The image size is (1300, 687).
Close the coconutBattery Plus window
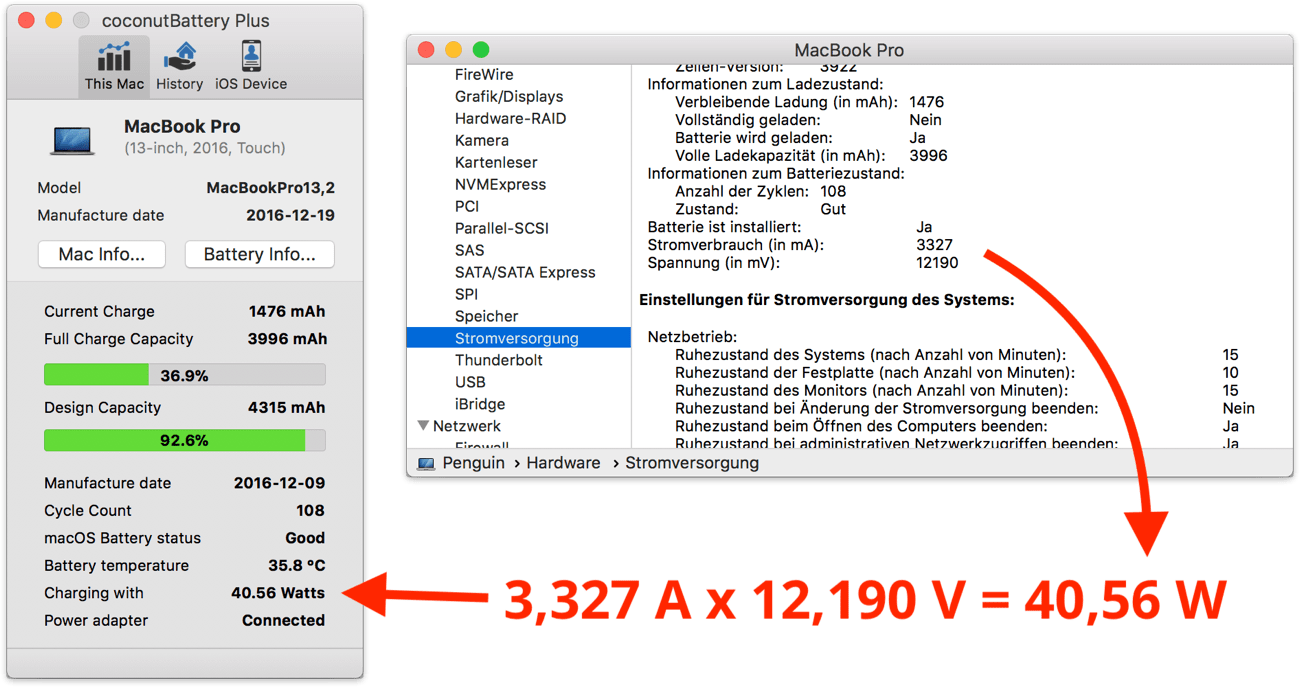point(27,20)
